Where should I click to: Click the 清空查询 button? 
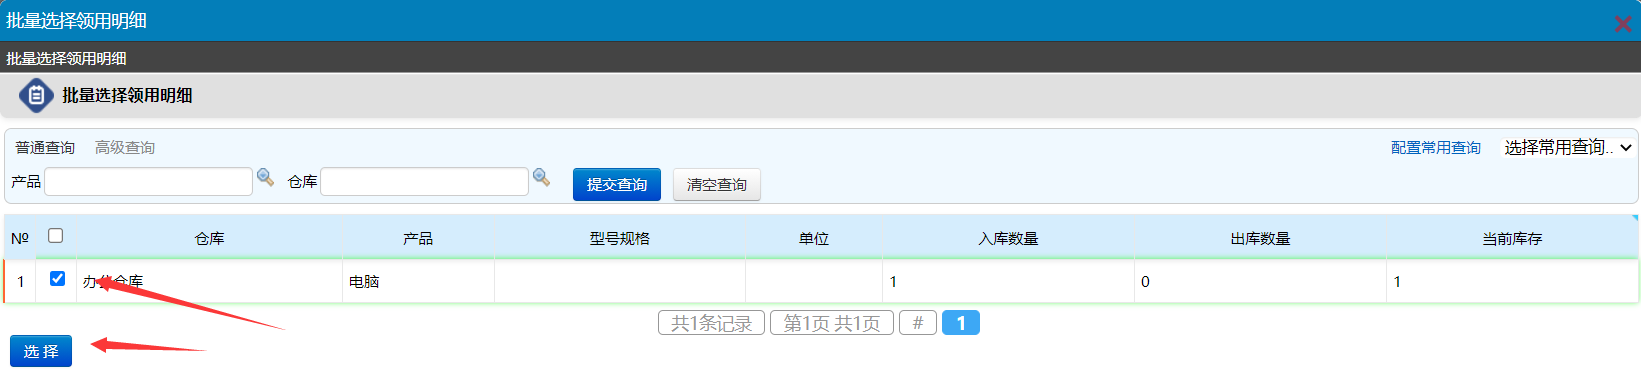coord(717,184)
